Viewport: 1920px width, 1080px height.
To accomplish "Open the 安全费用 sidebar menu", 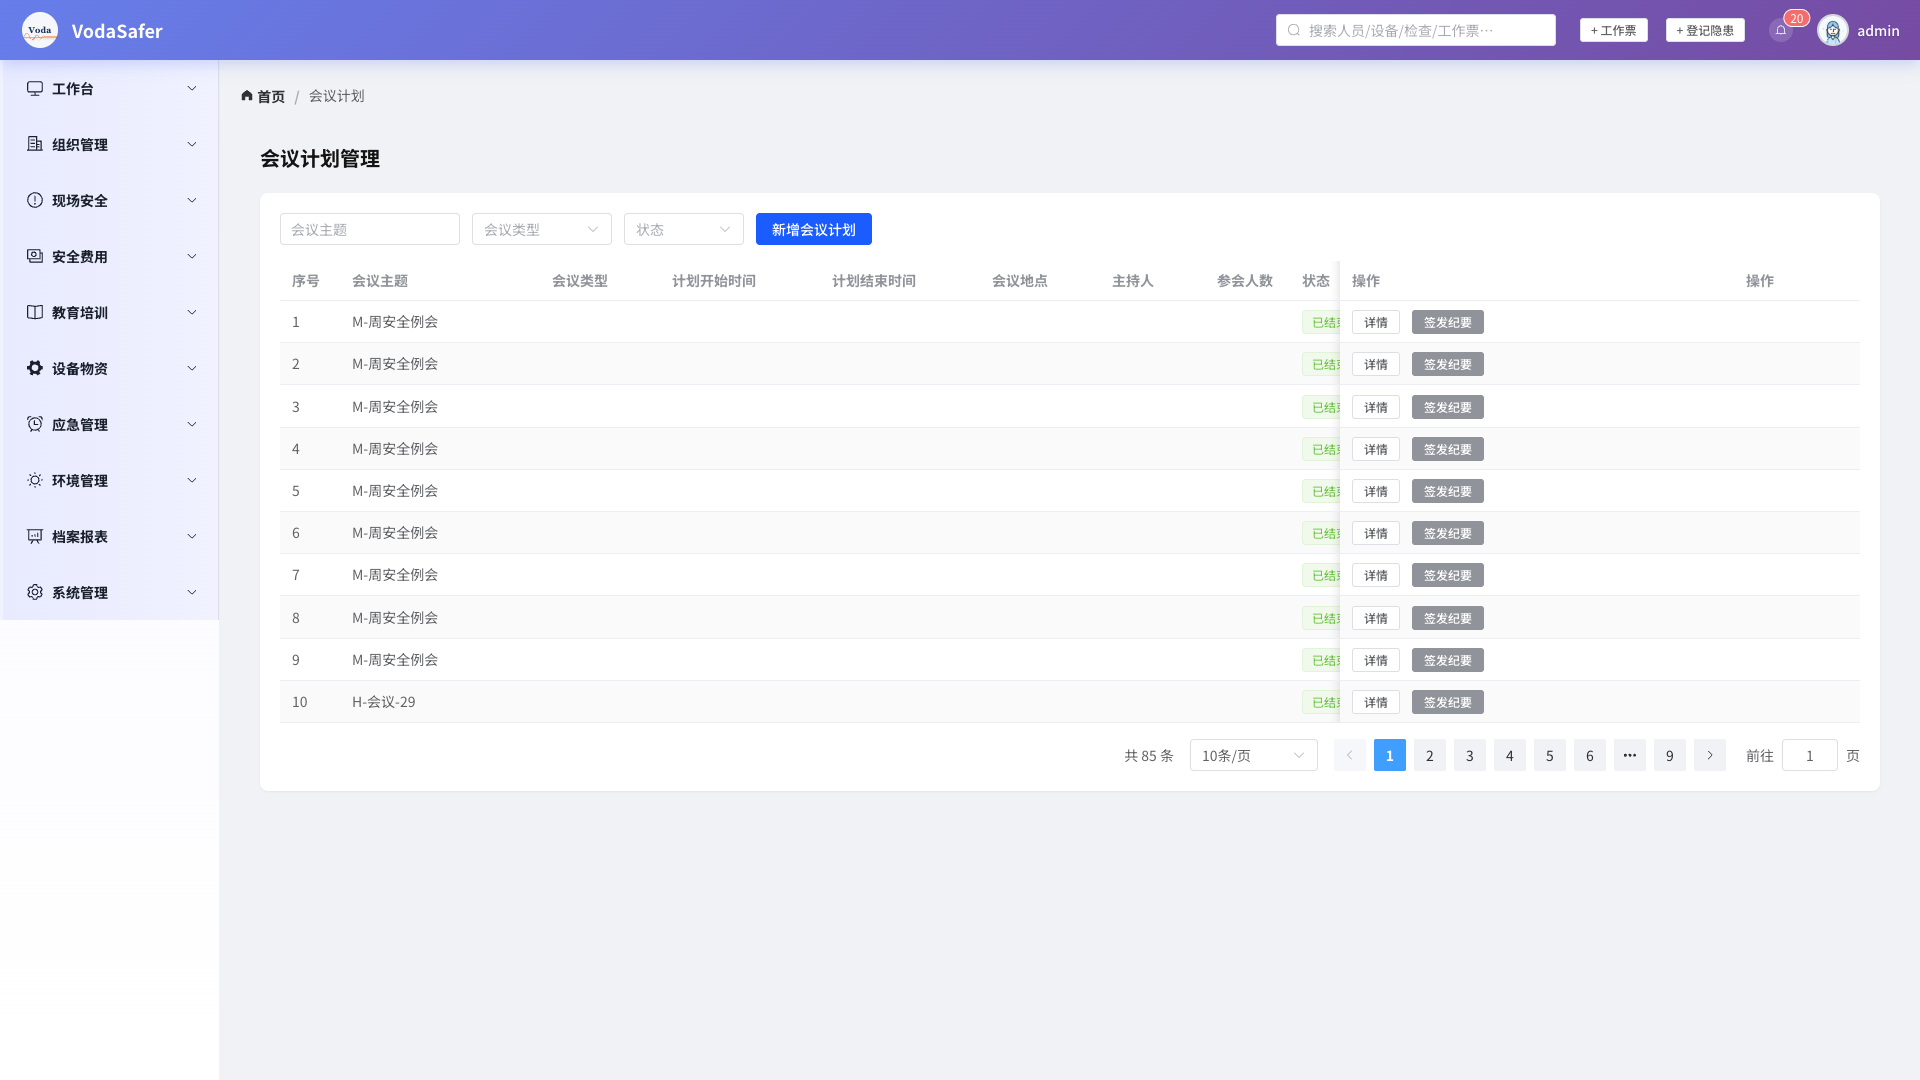I will [x=110, y=256].
